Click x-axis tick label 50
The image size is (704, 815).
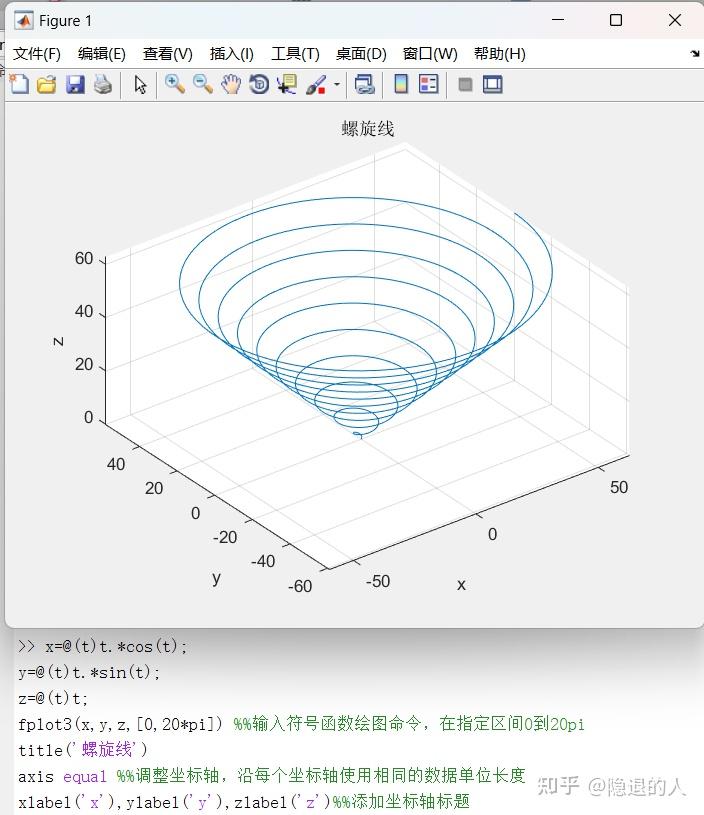619,487
